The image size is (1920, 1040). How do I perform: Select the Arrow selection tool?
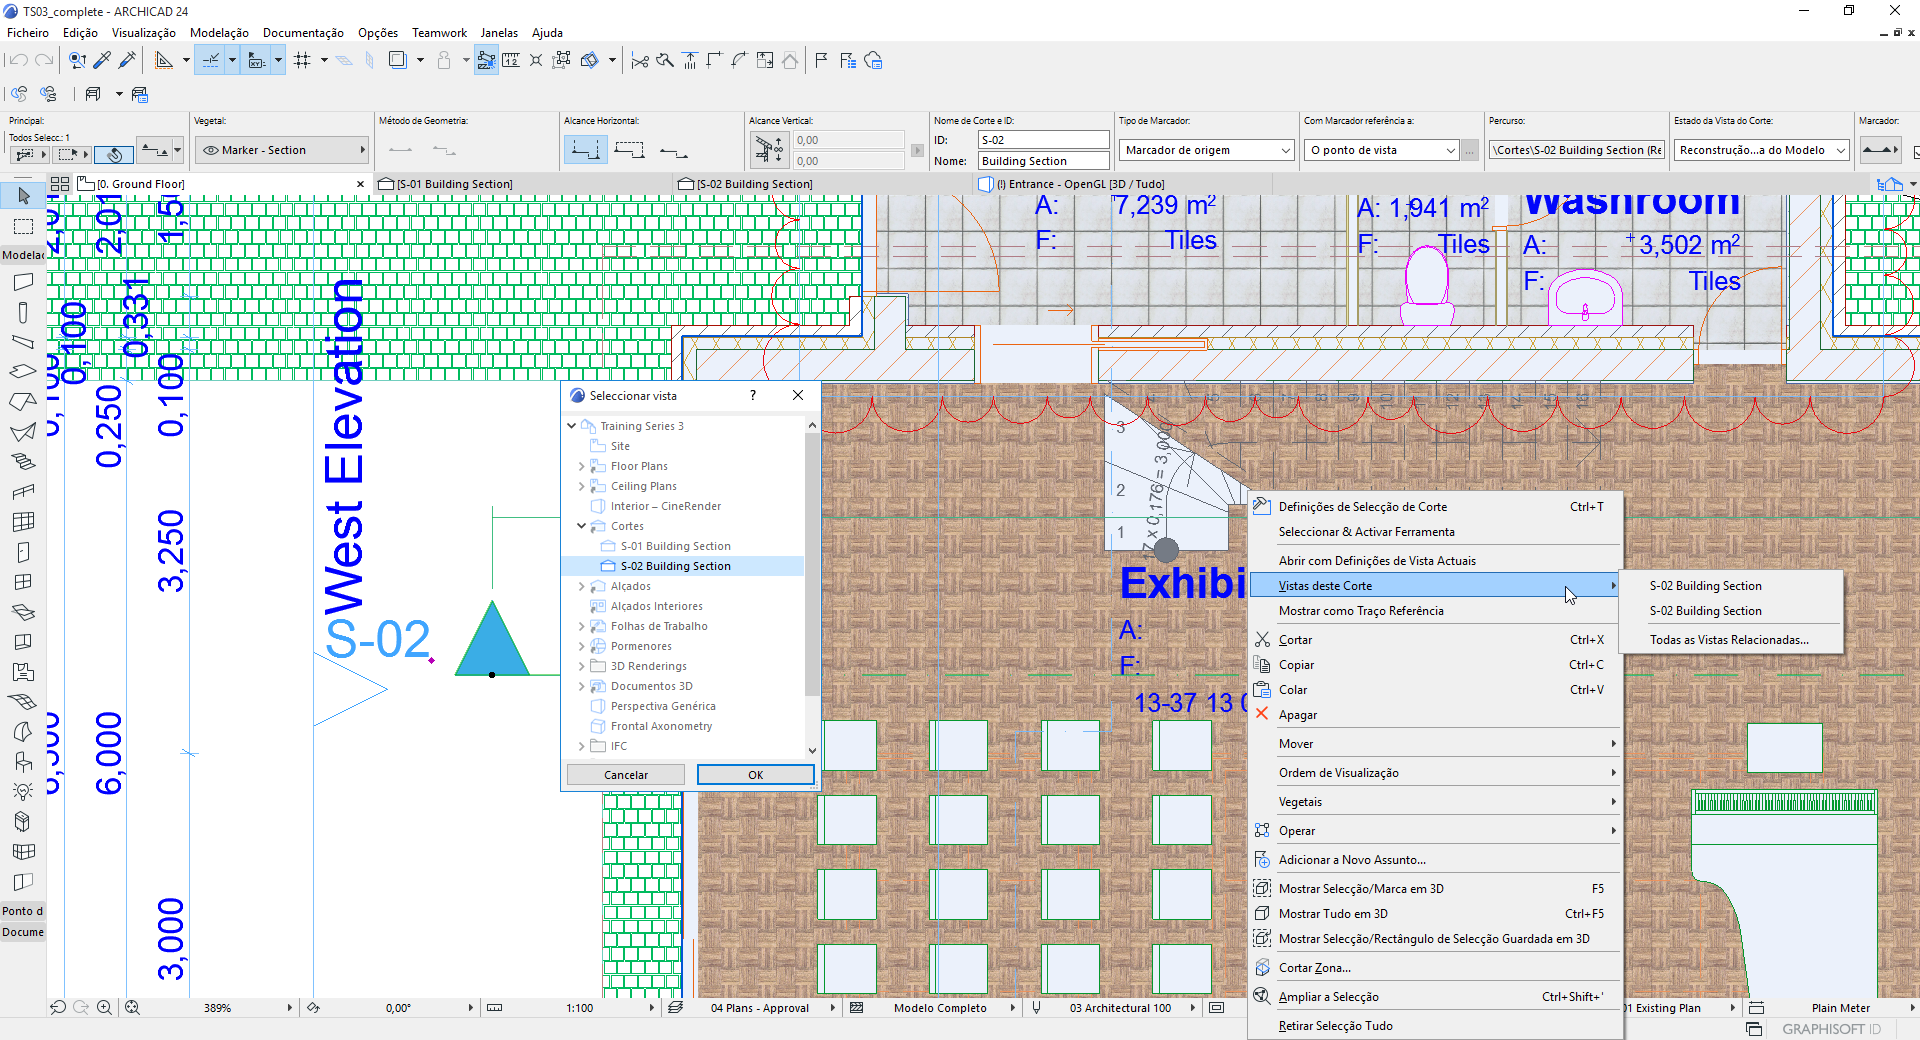click(22, 196)
